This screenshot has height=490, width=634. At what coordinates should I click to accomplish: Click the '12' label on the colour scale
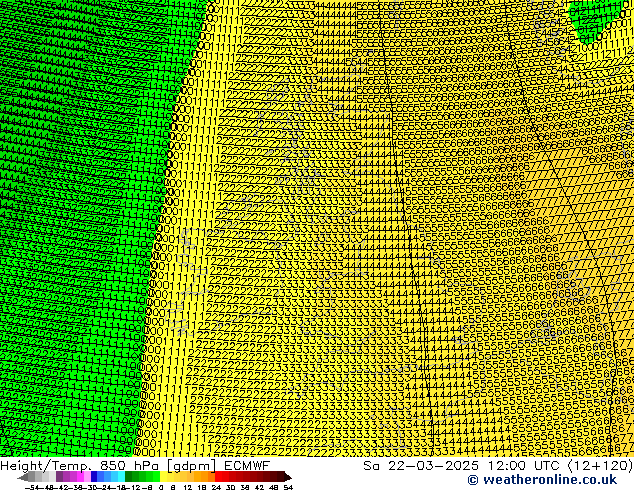click(x=188, y=488)
